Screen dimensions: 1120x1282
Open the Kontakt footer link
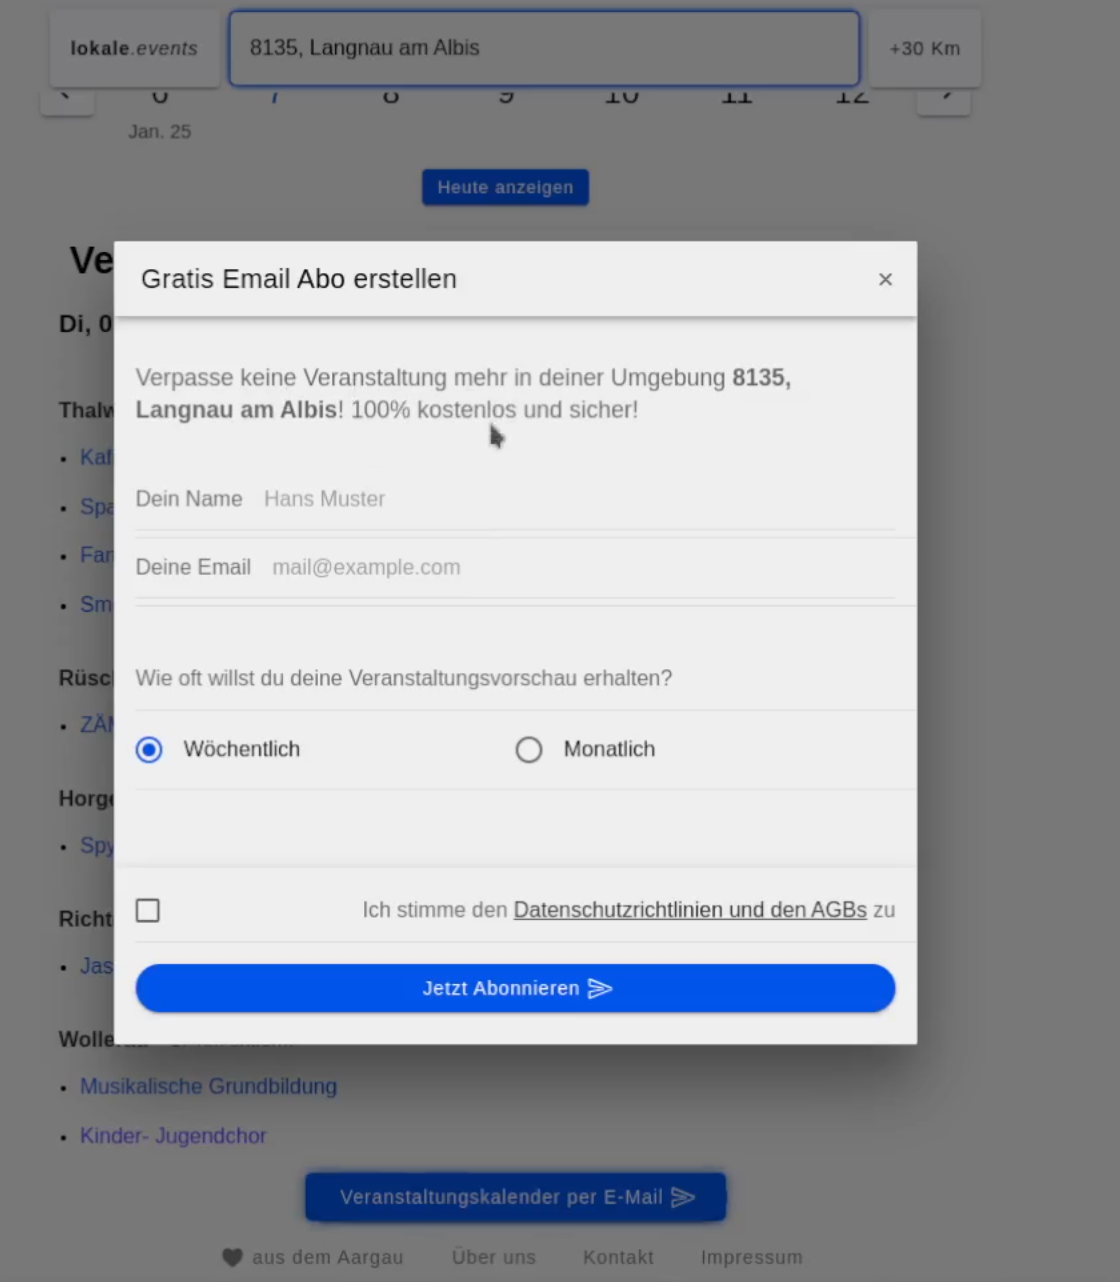[618, 1258]
